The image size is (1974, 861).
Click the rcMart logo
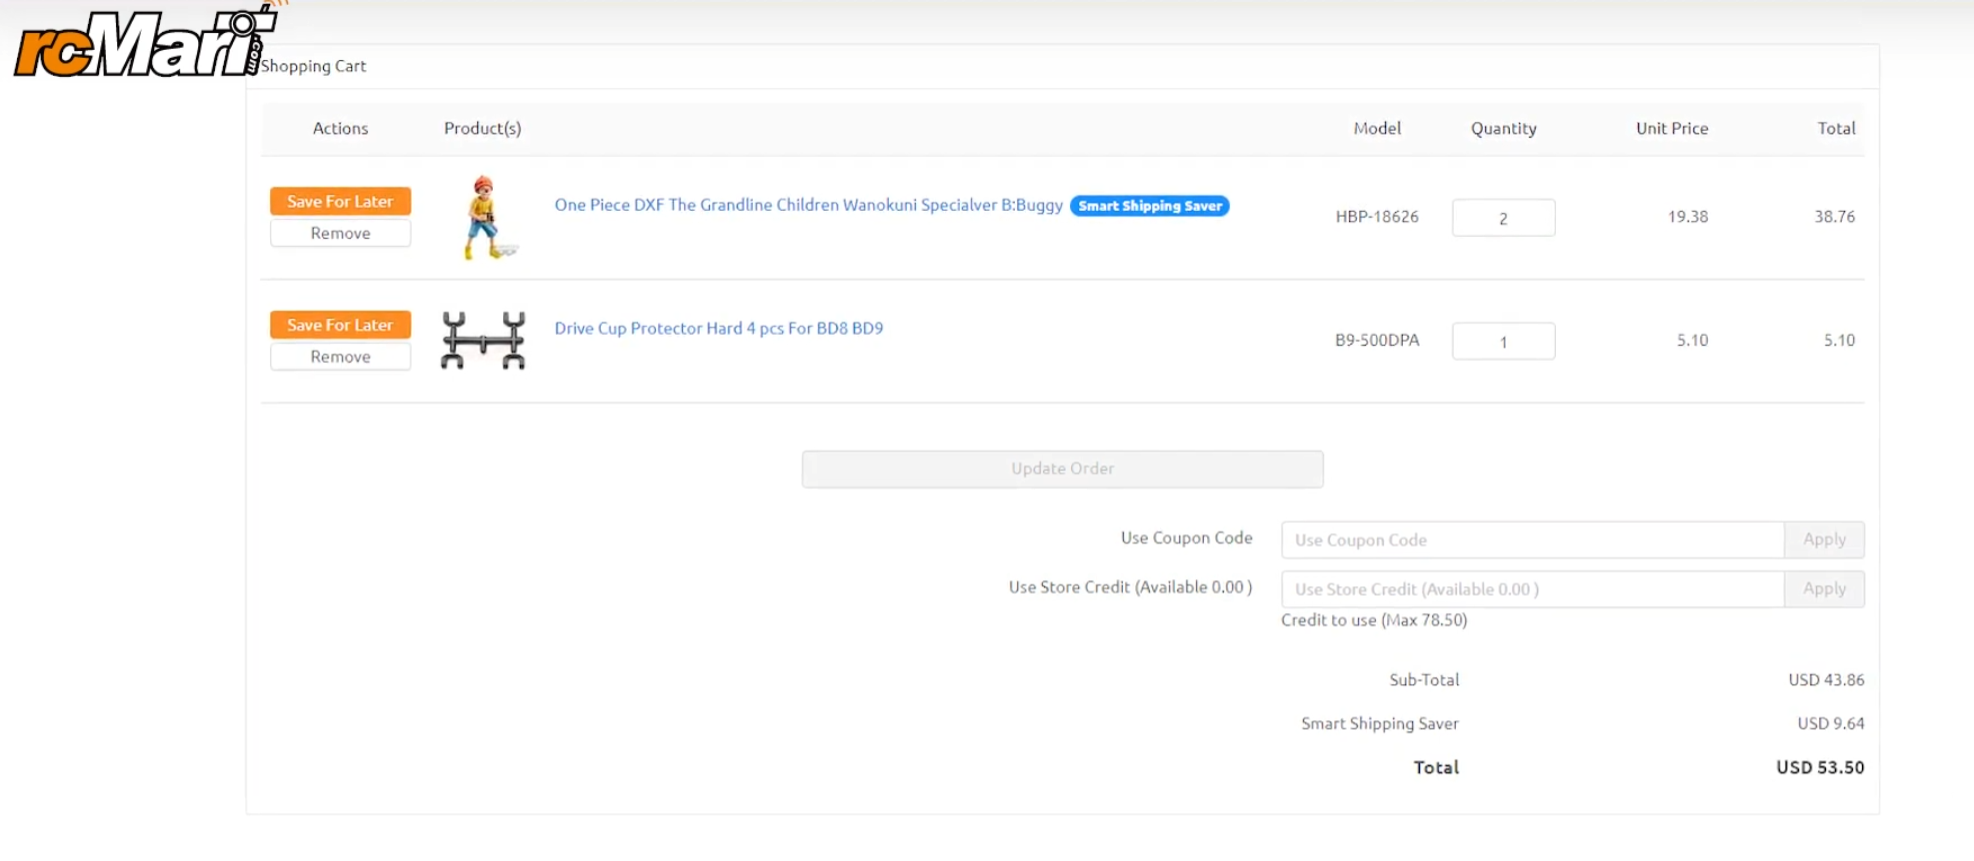[140, 45]
